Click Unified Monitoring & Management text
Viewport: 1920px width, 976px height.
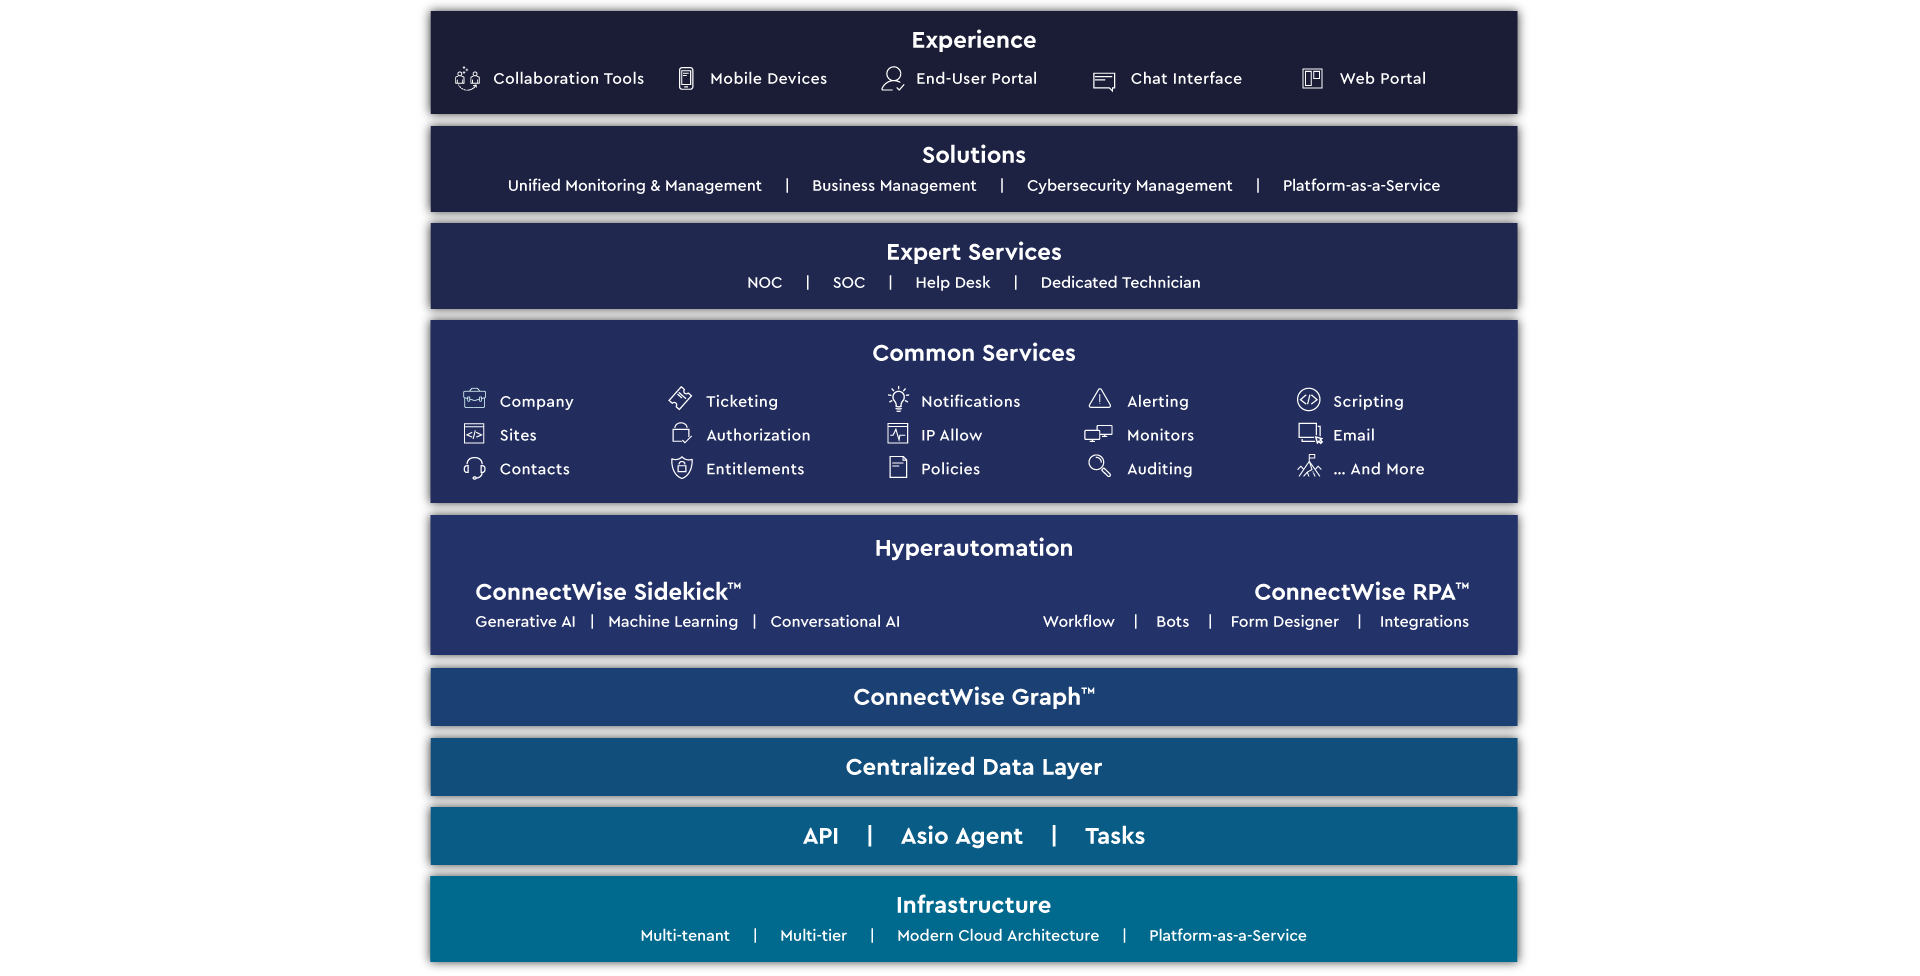(634, 186)
